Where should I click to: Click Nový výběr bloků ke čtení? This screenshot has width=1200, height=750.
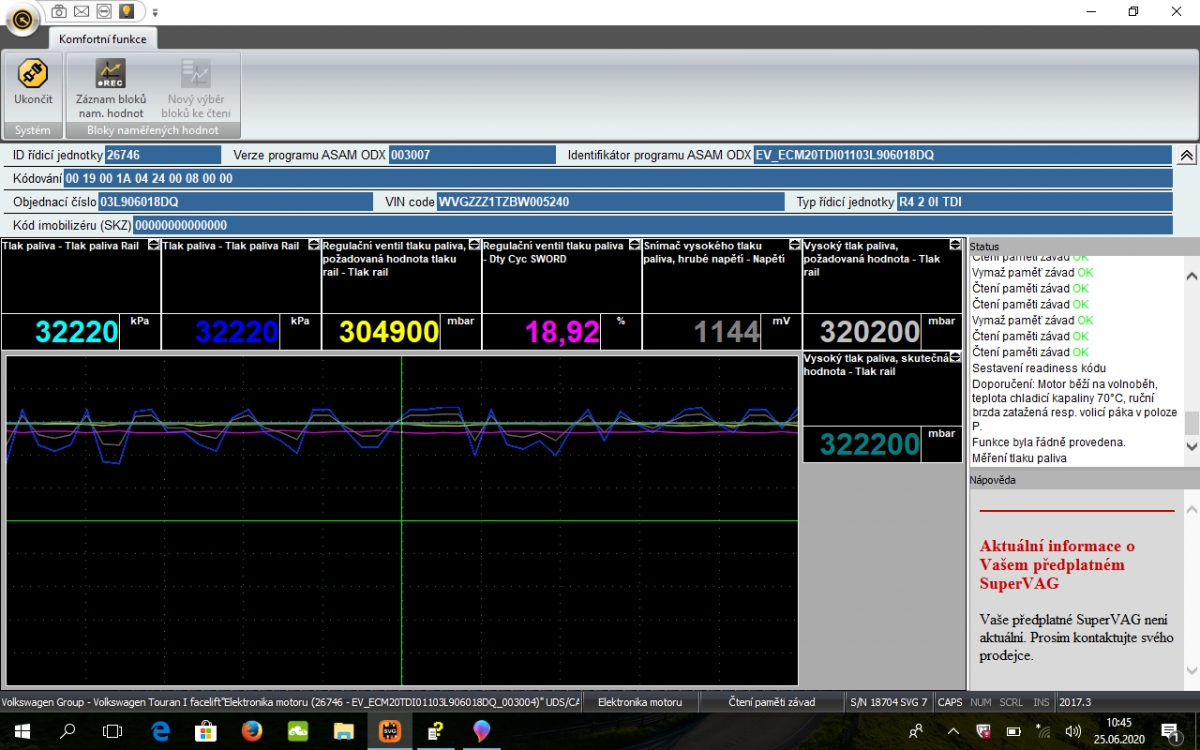point(196,88)
